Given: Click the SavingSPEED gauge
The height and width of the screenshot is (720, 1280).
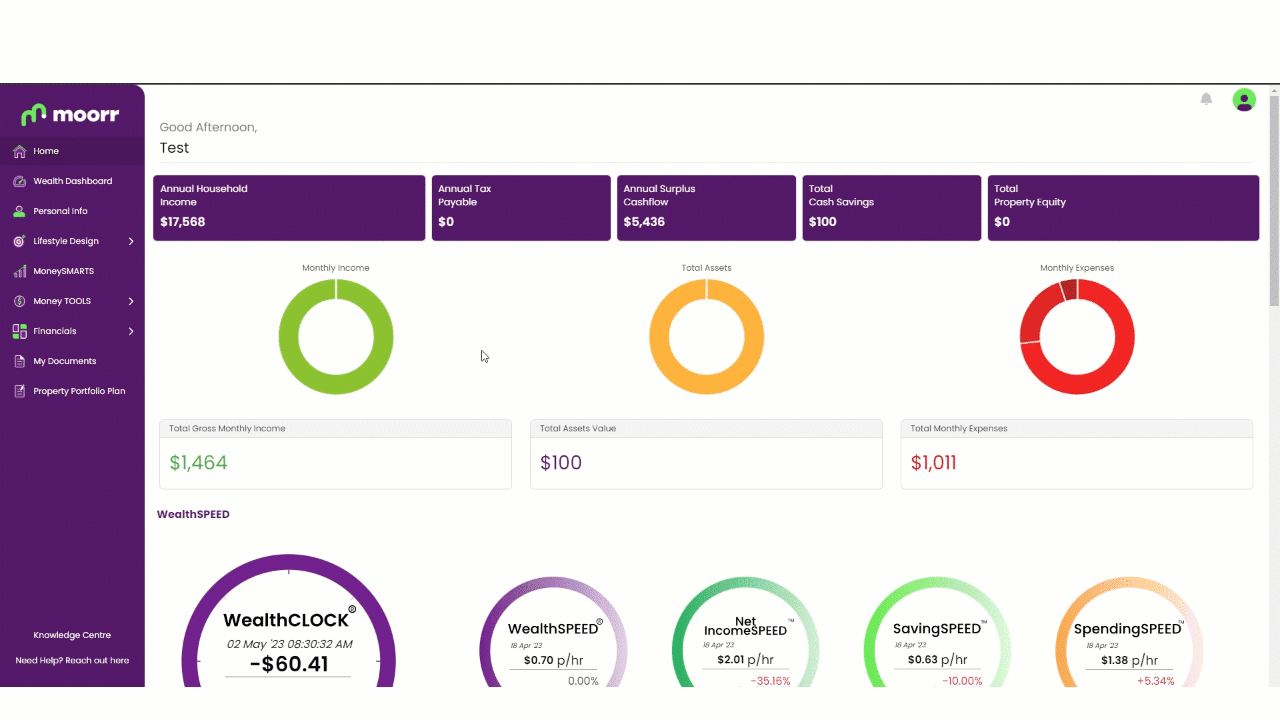Looking at the screenshot, I should tap(937, 632).
